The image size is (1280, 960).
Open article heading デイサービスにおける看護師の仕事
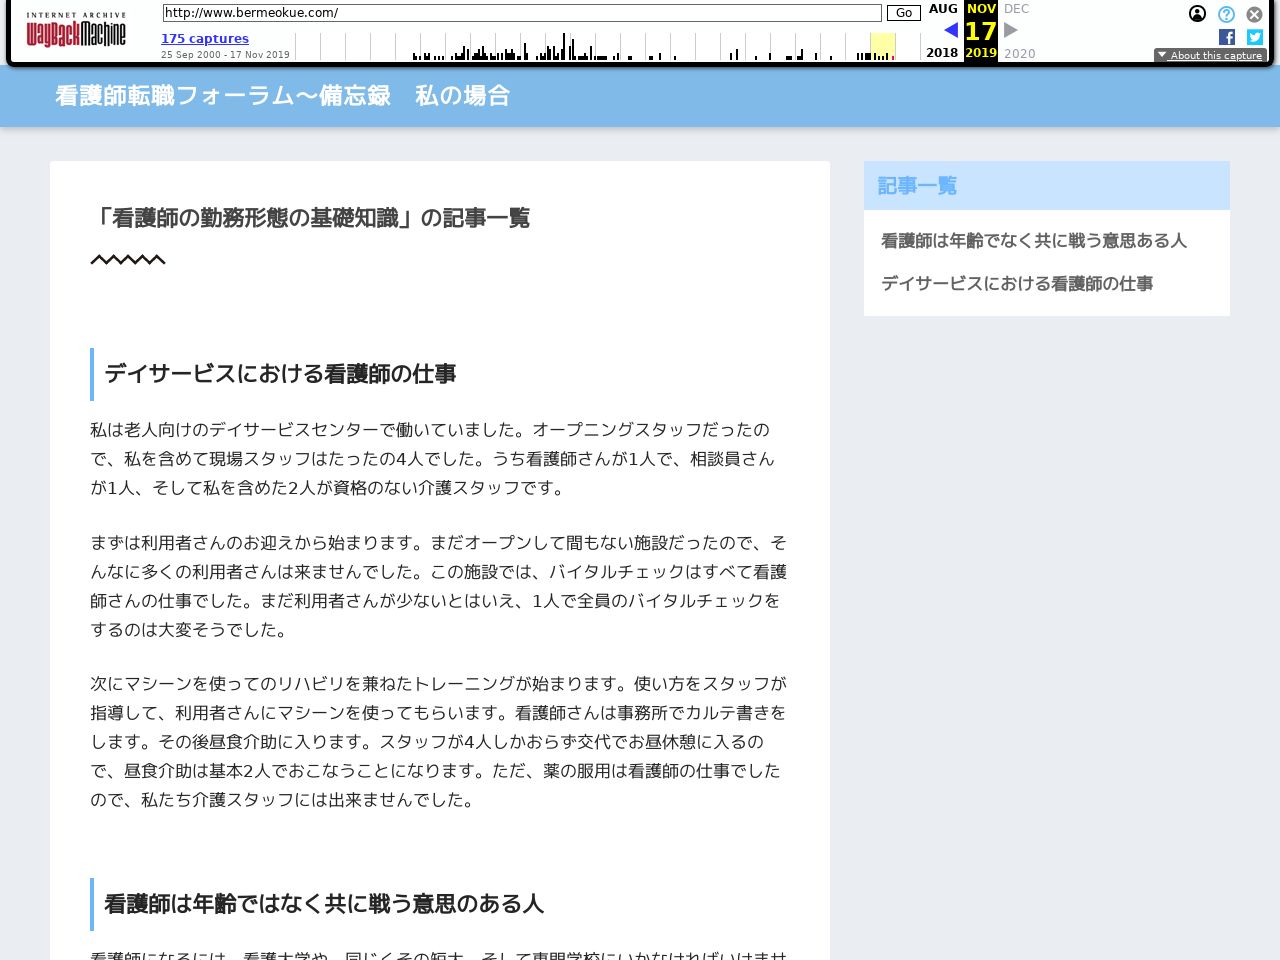pyautogui.click(x=280, y=374)
